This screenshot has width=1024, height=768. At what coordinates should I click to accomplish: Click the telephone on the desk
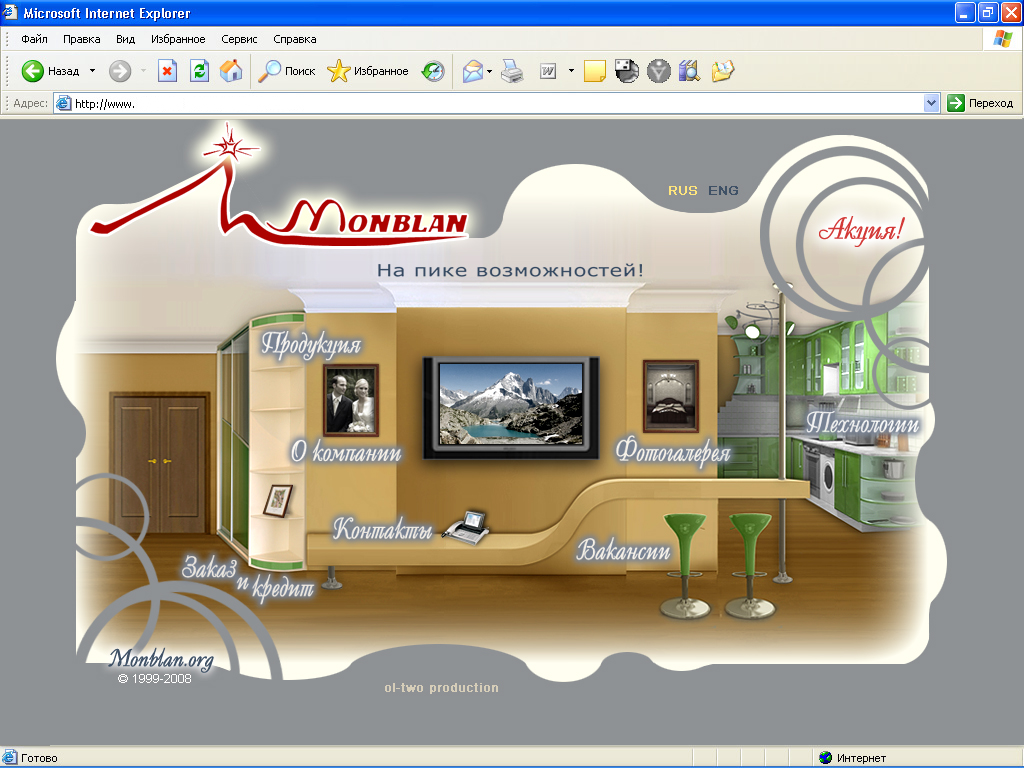click(x=466, y=527)
